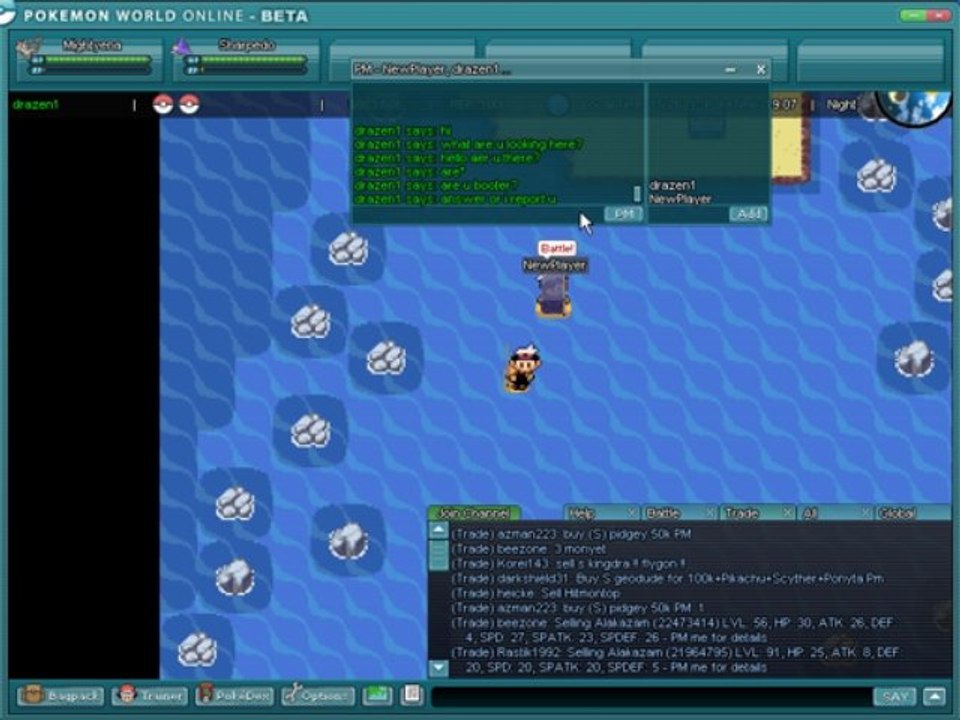Viewport: 960px width, 720px height.
Task: Click 'answer or i report u' PM message
Action: (455, 199)
